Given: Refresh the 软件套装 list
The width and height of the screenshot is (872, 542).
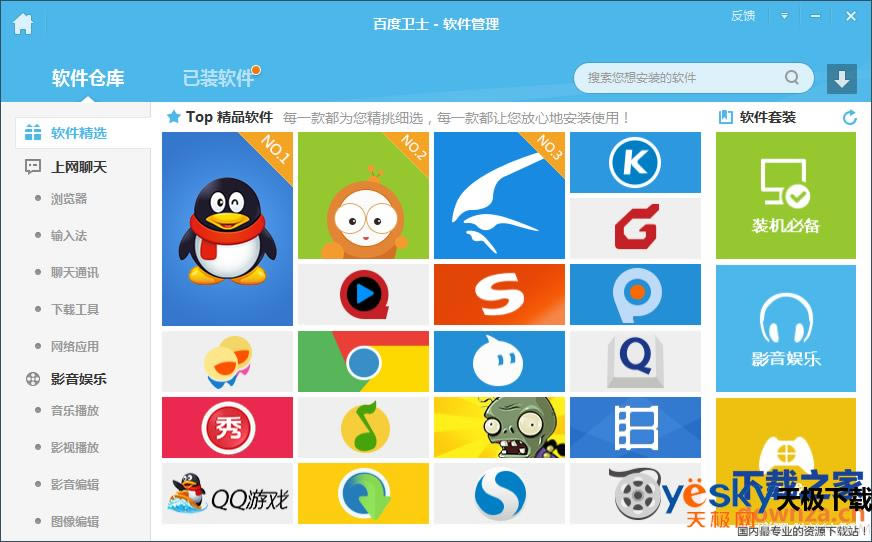Looking at the screenshot, I should pos(849,117).
